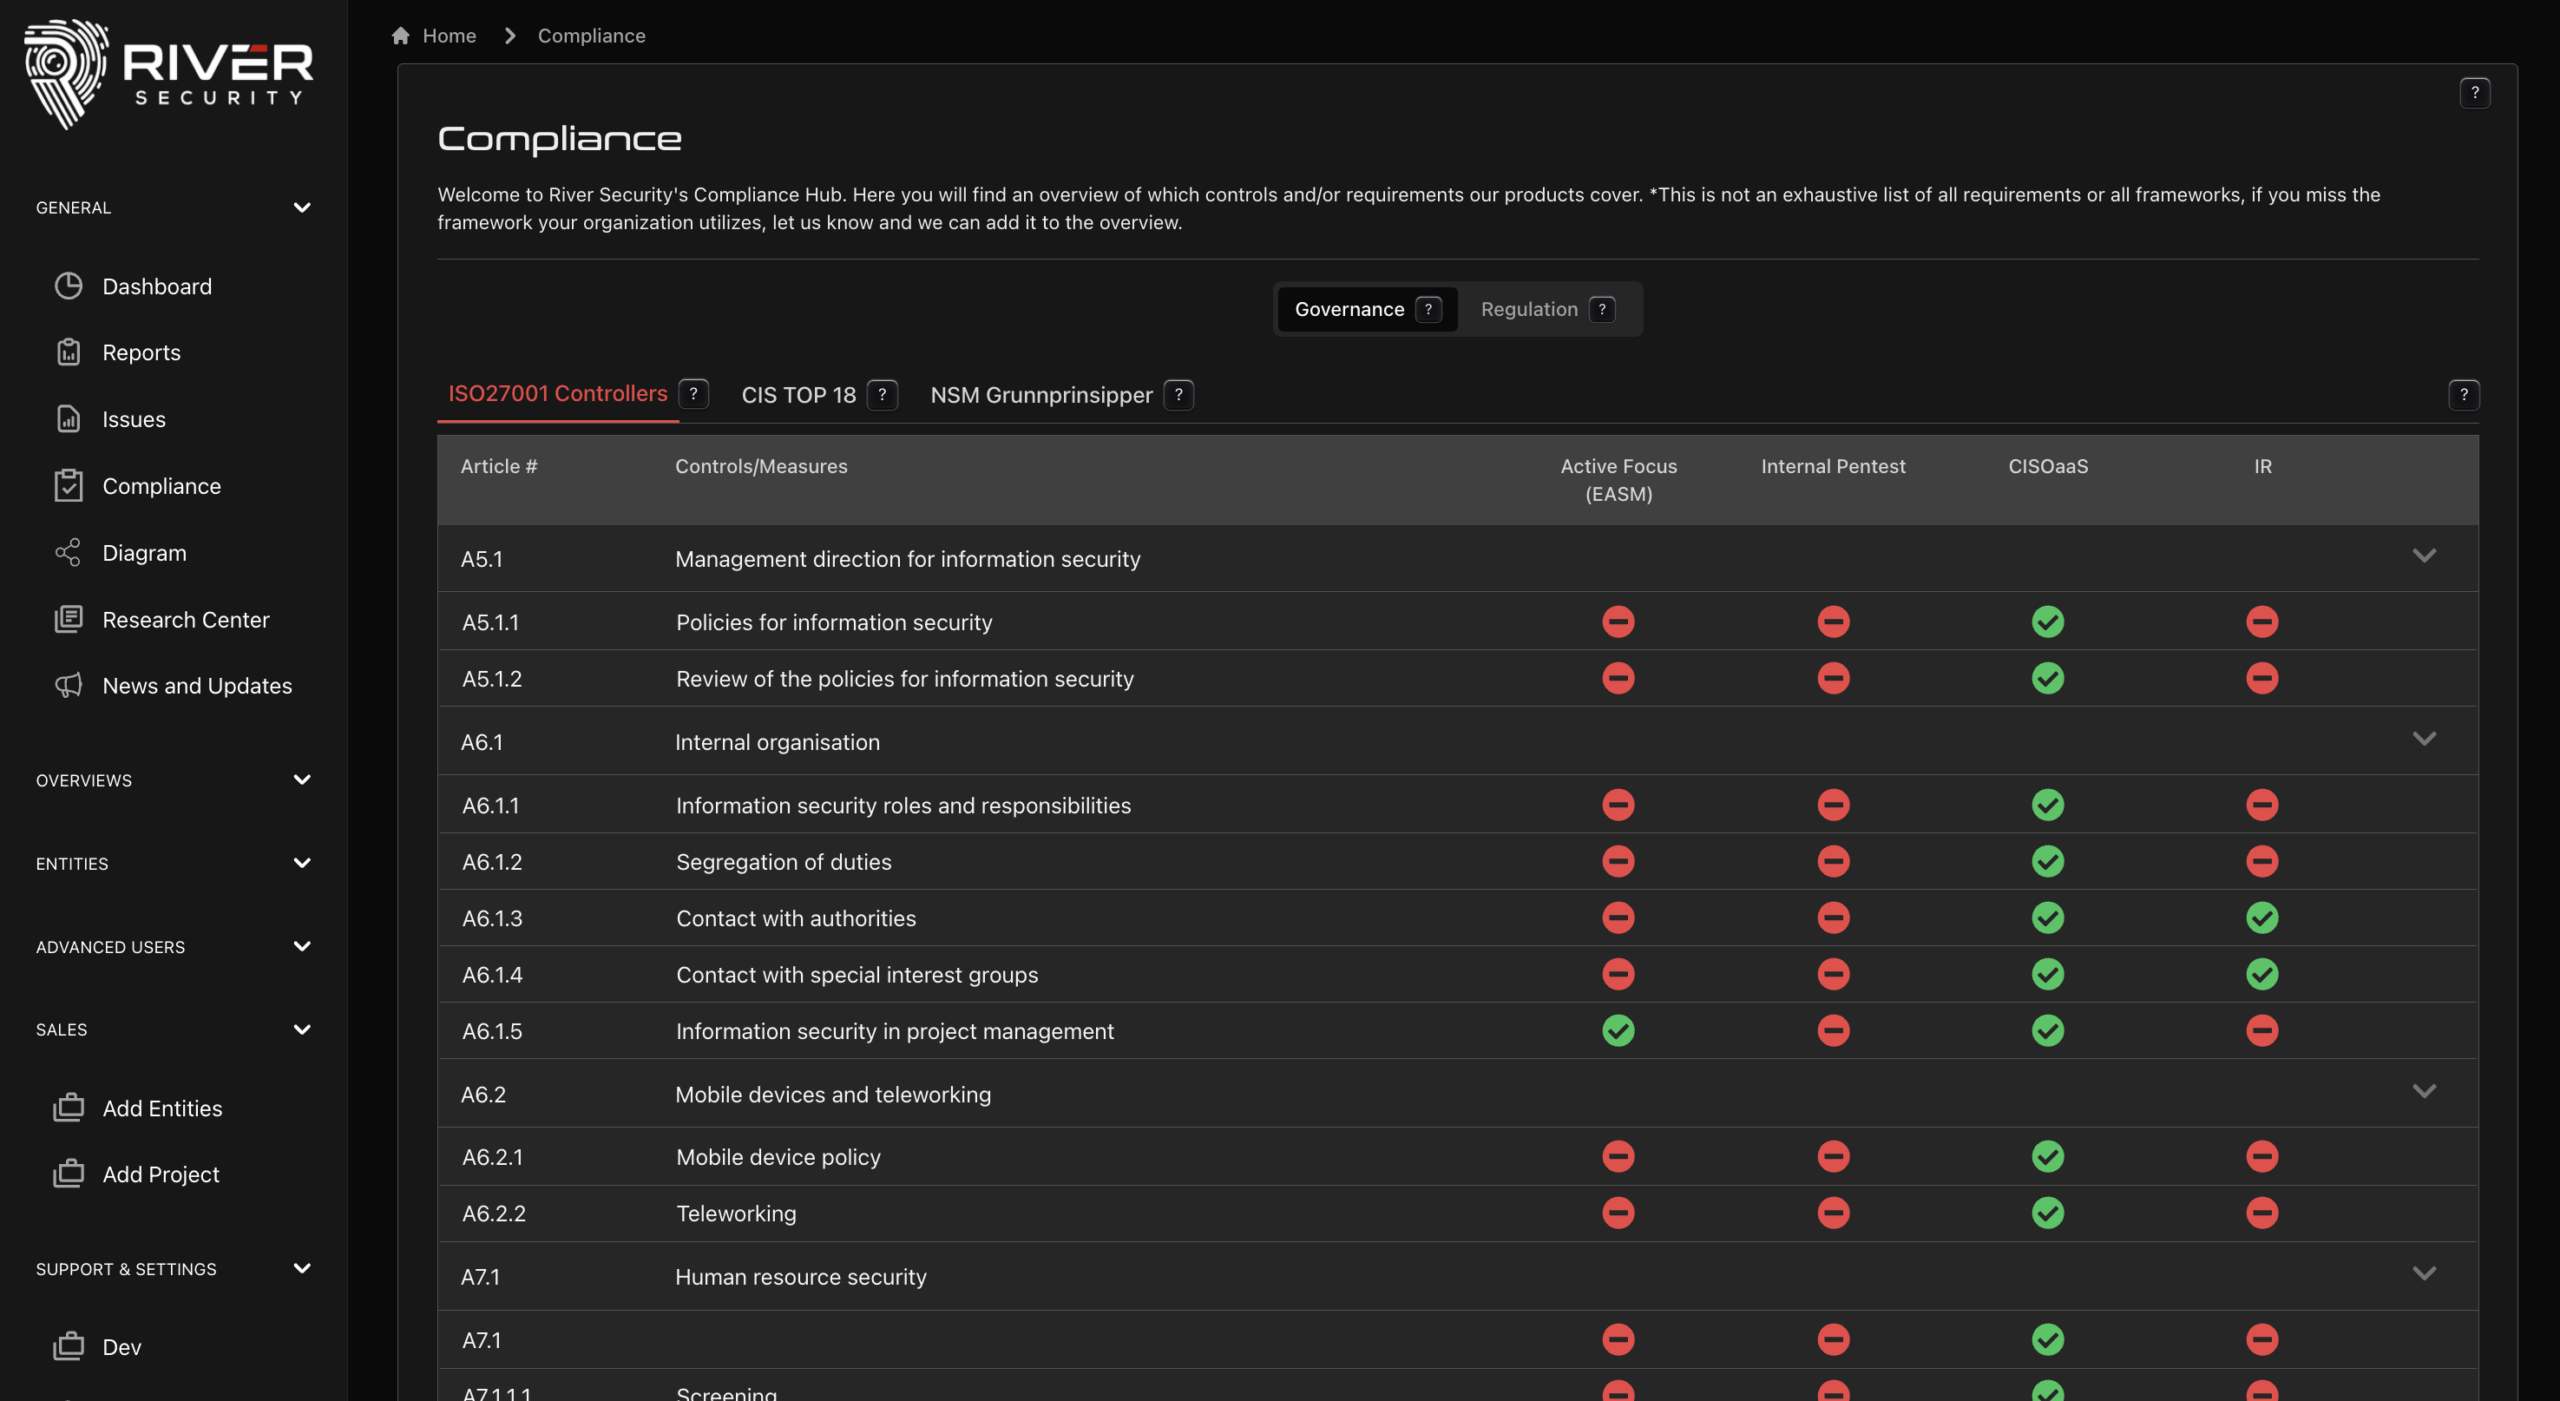Click the help icon beside CIS TOP 18
This screenshot has width=2560, height=1401.
(x=882, y=395)
